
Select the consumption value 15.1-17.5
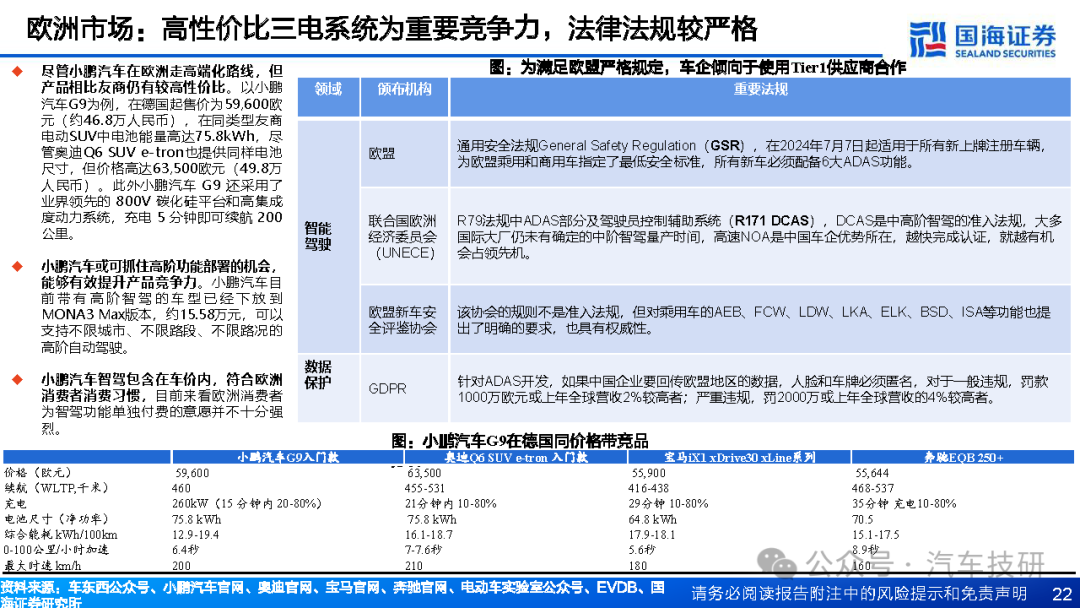[x=876, y=535]
